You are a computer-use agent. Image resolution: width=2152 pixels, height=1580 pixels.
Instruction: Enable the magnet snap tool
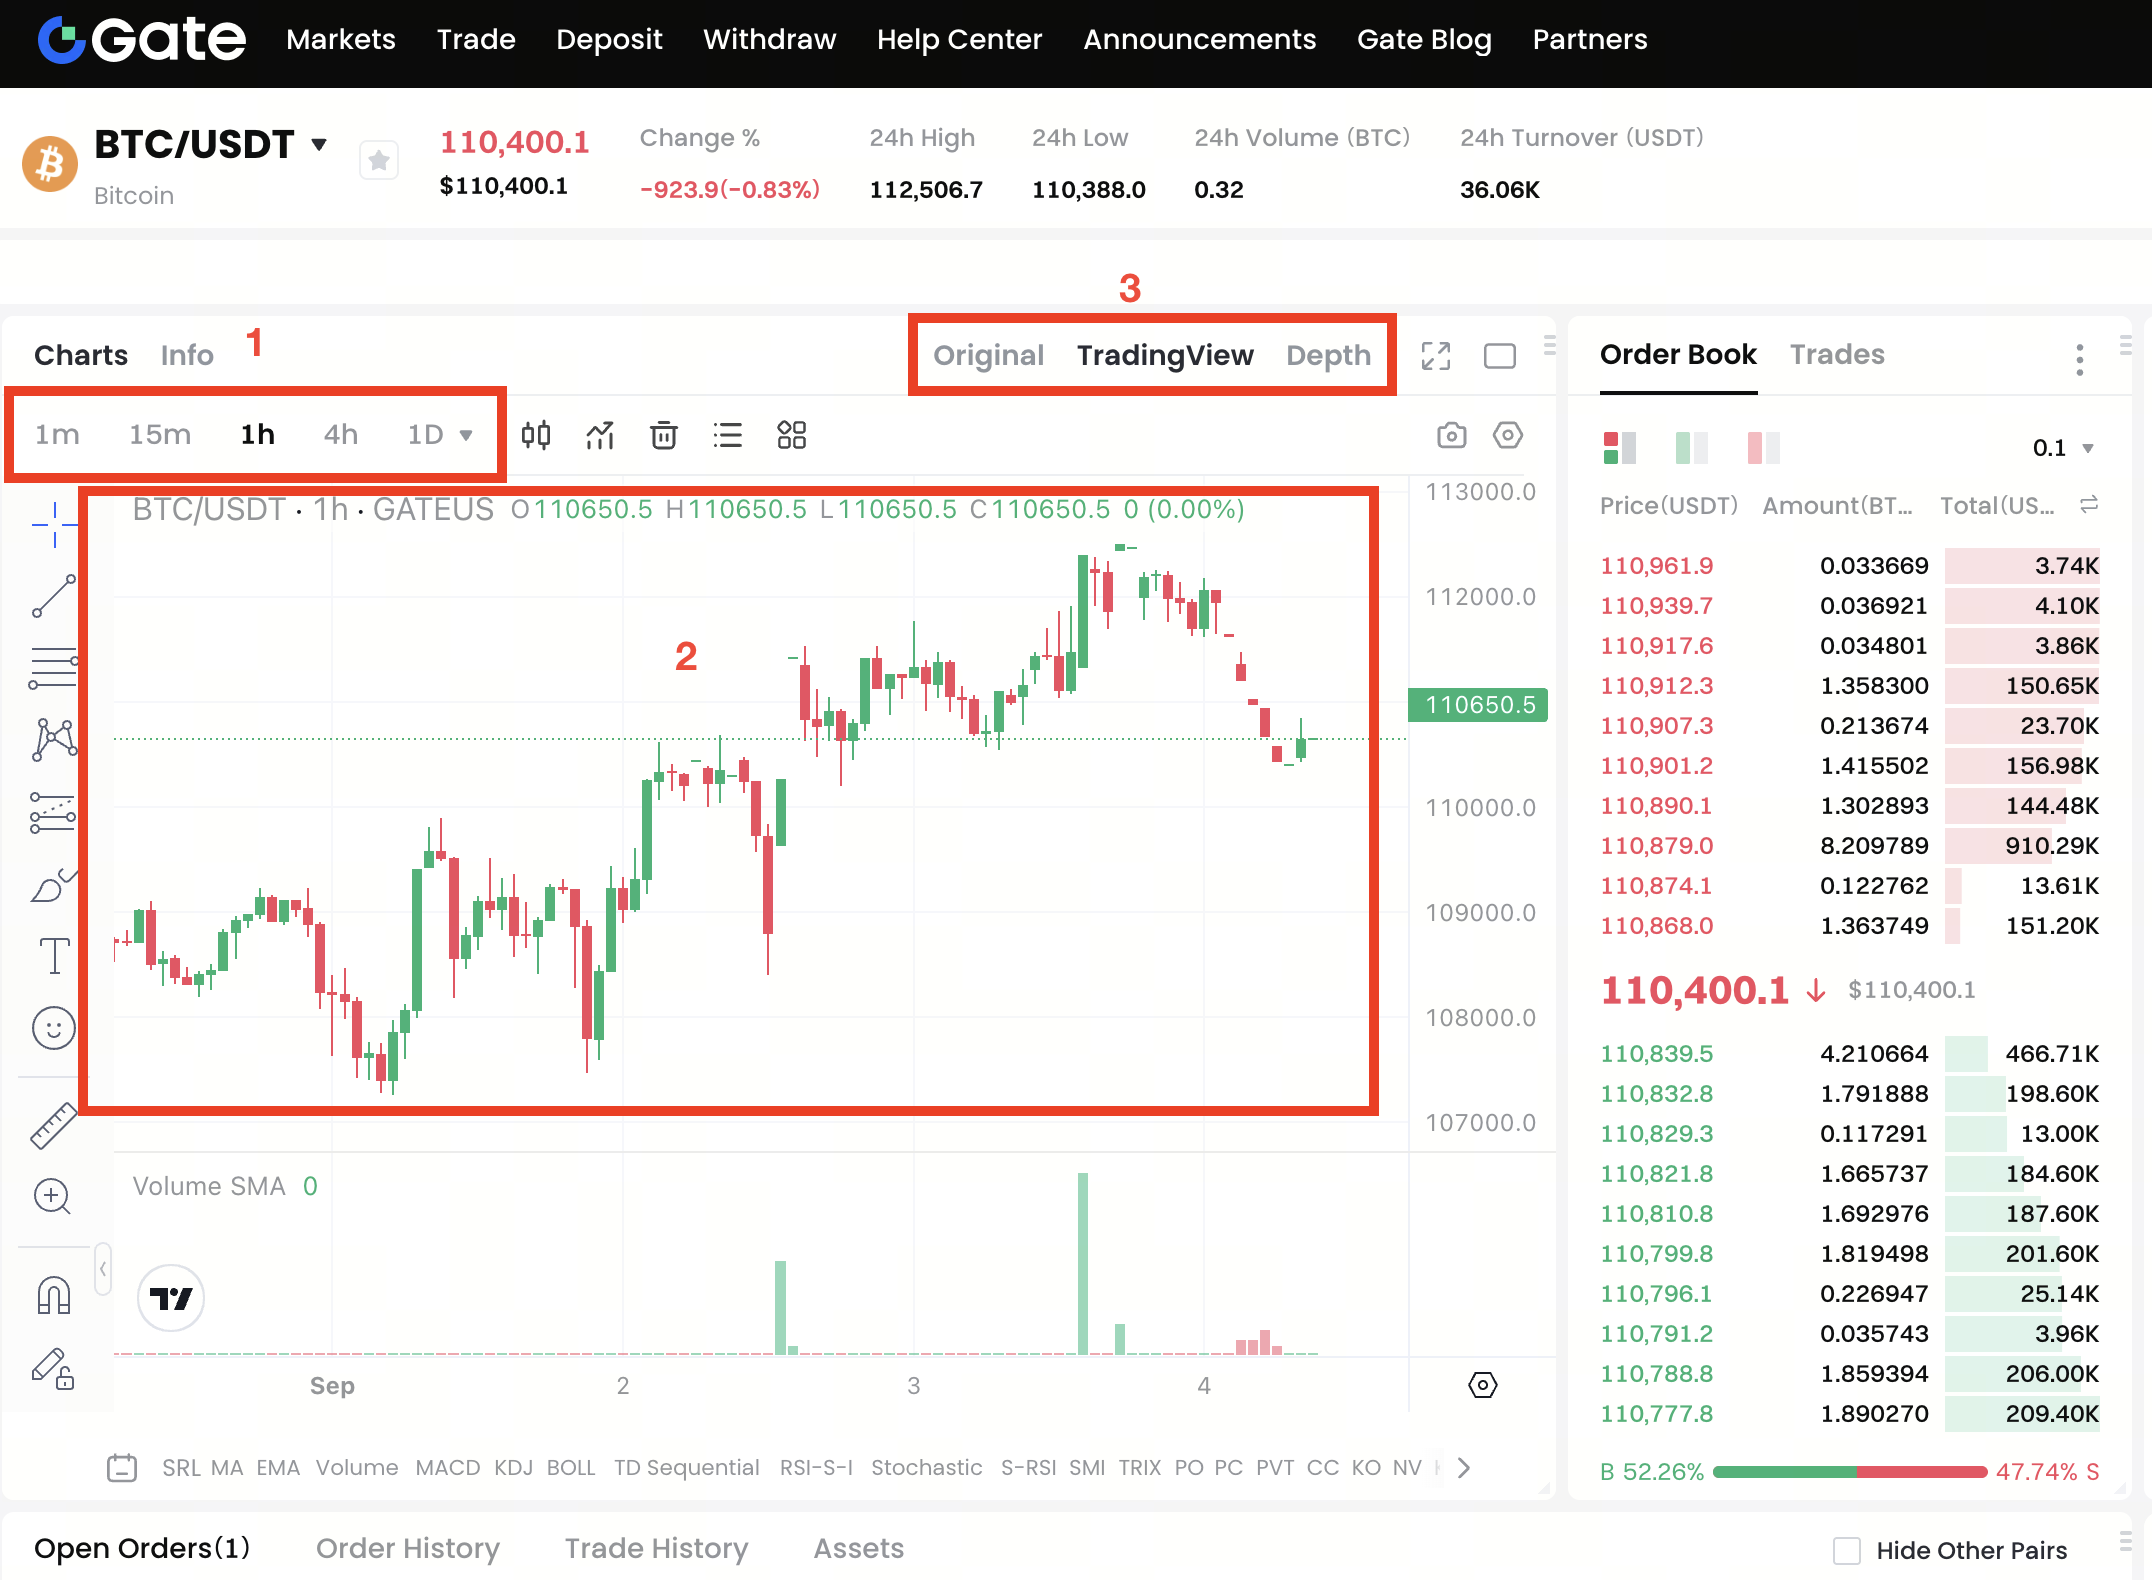pos(53,1295)
